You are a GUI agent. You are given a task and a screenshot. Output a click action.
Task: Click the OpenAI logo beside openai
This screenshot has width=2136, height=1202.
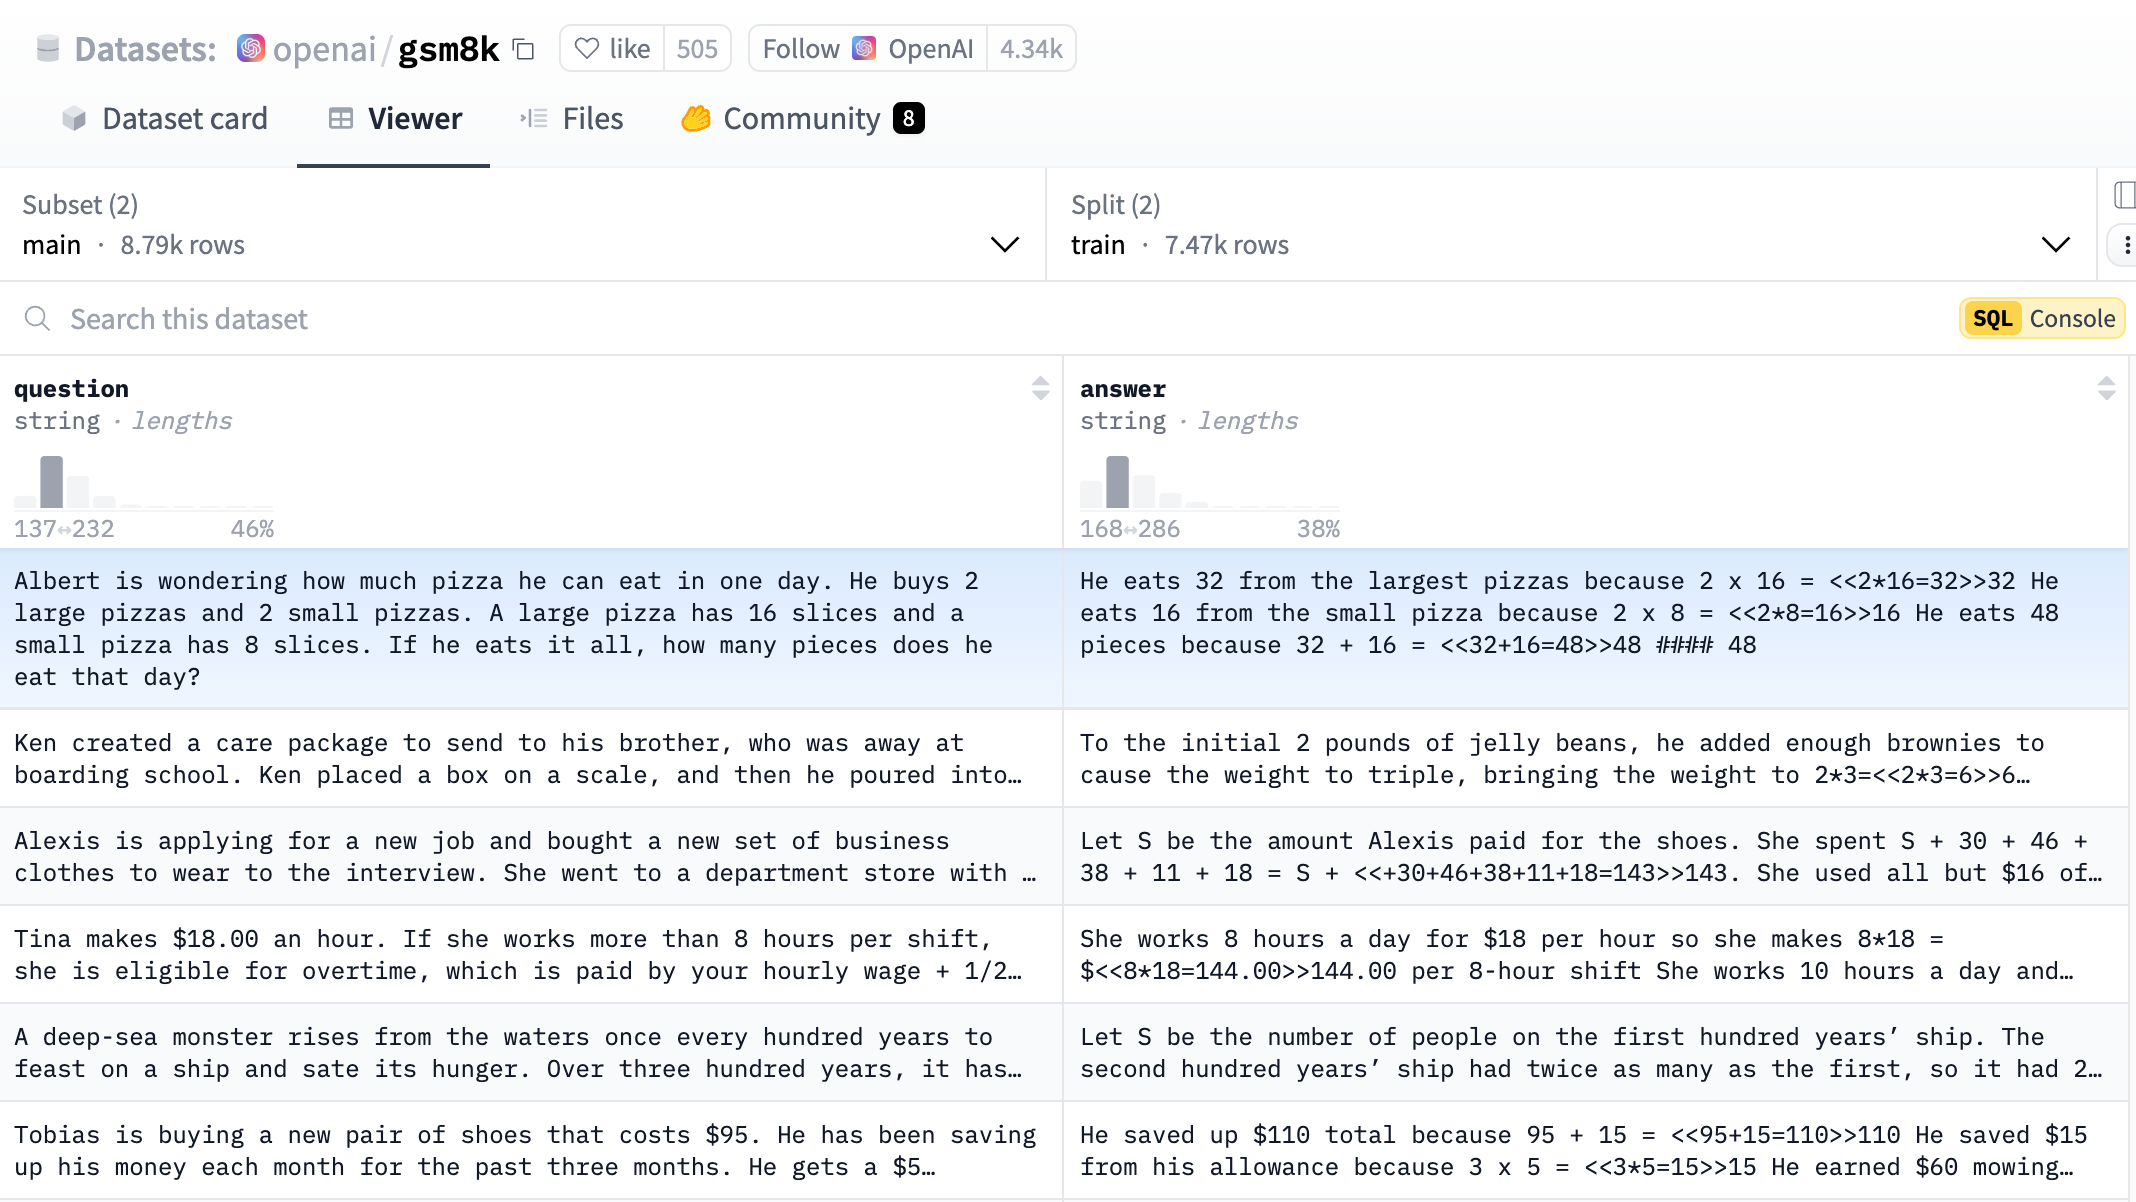251,48
